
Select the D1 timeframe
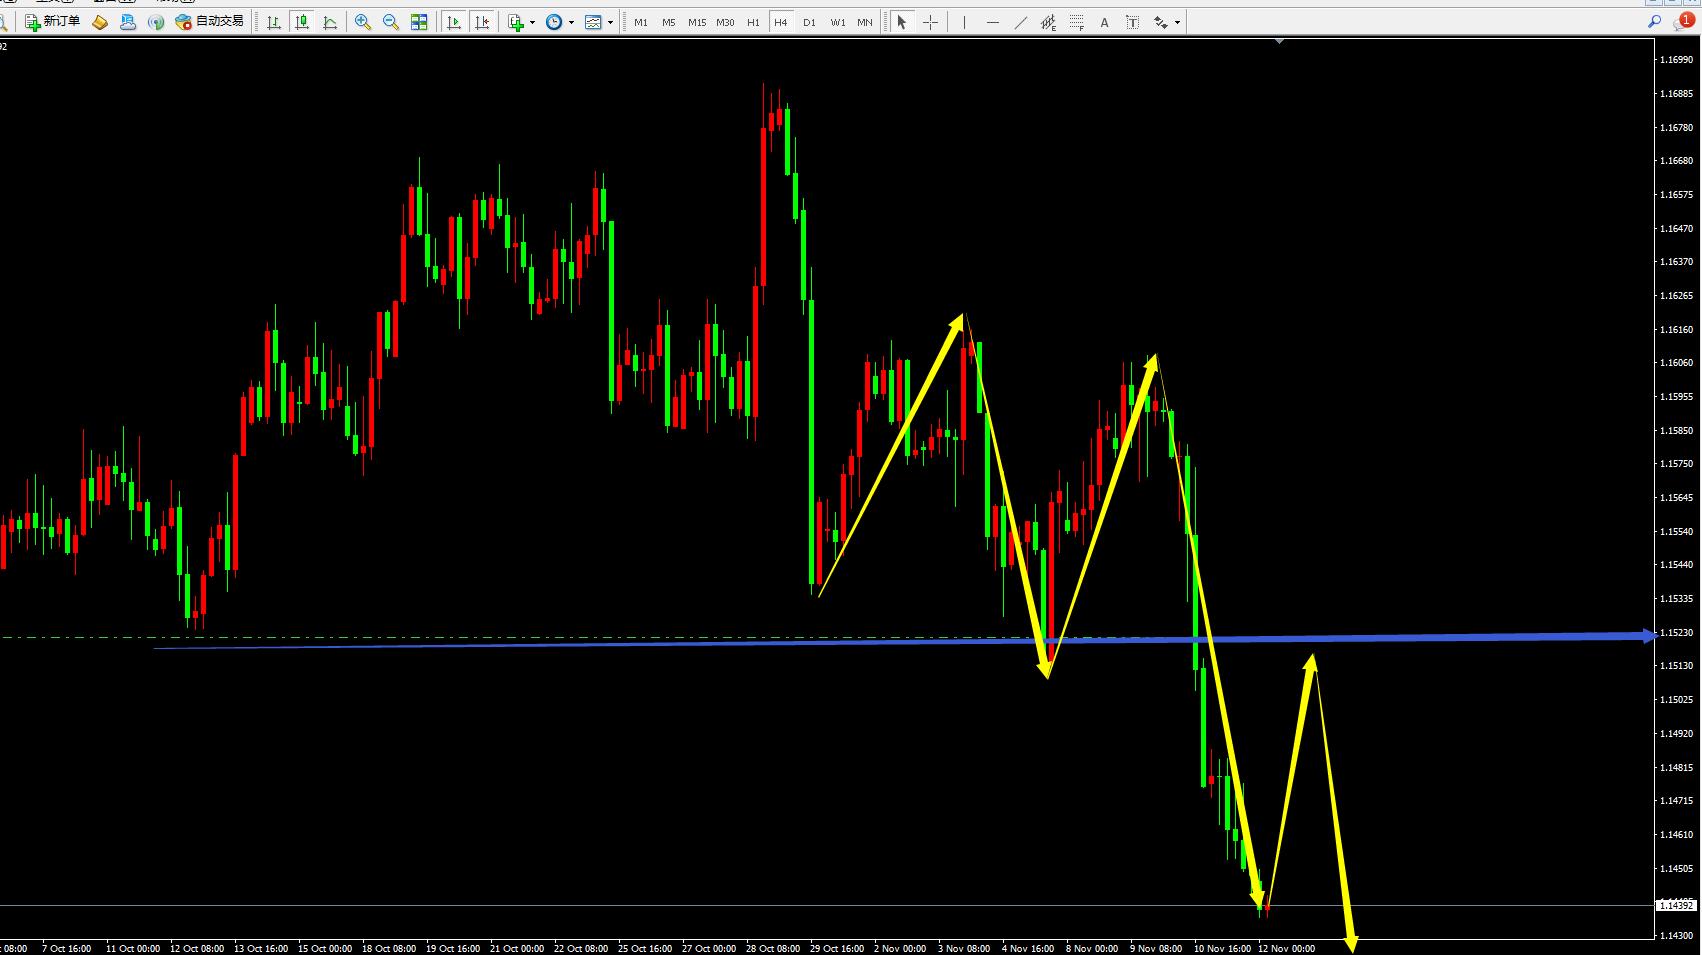click(x=809, y=22)
